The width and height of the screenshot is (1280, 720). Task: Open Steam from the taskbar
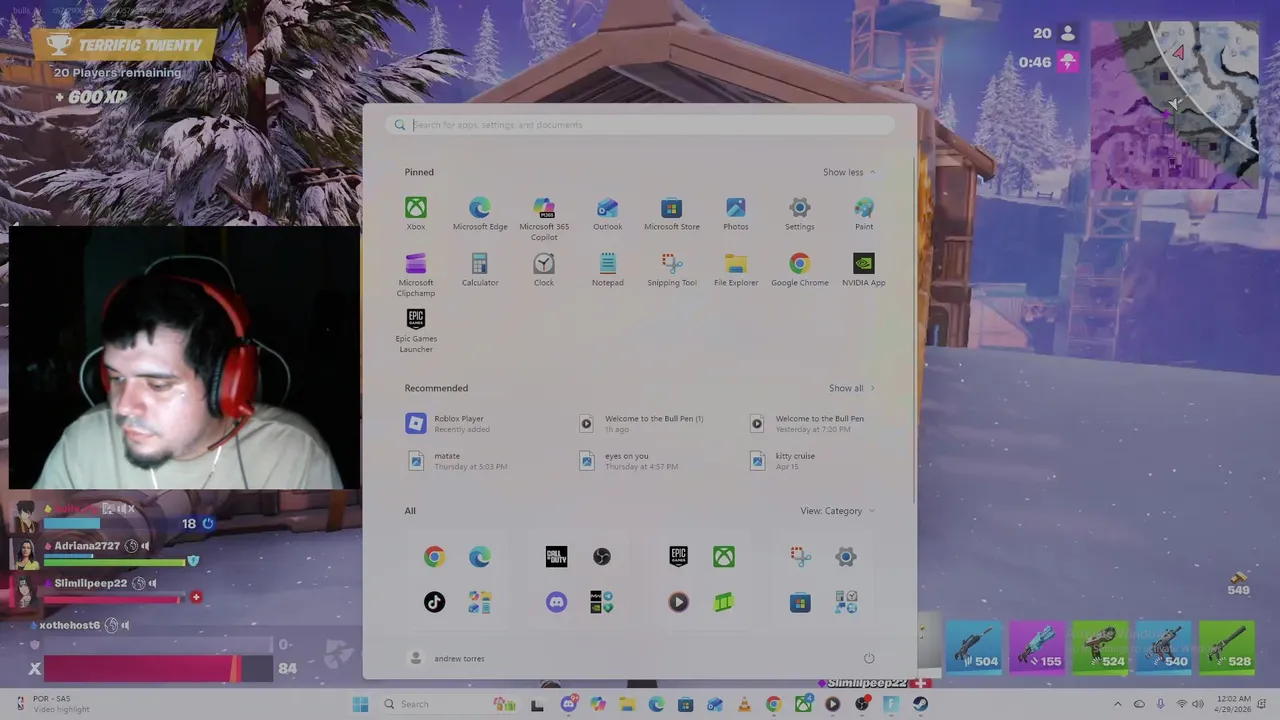tap(920, 704)
